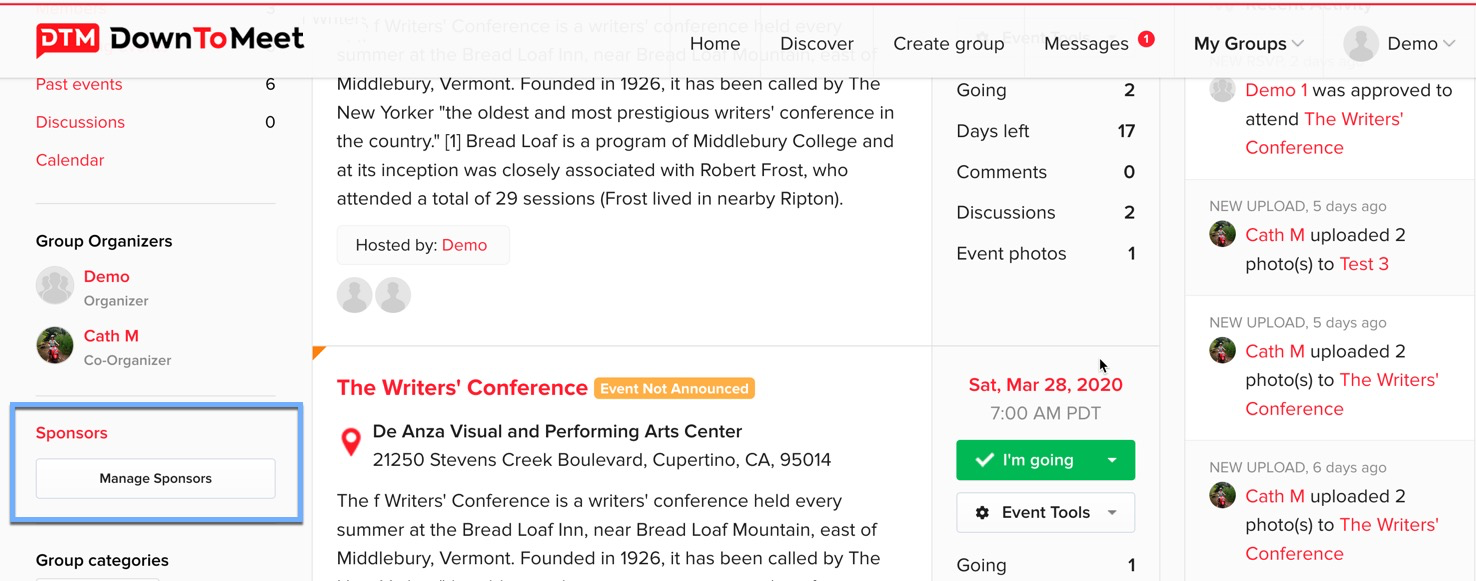This screenshot has width=1476, height=581.
Task: Go to the Home menu item
Action: 715,44
